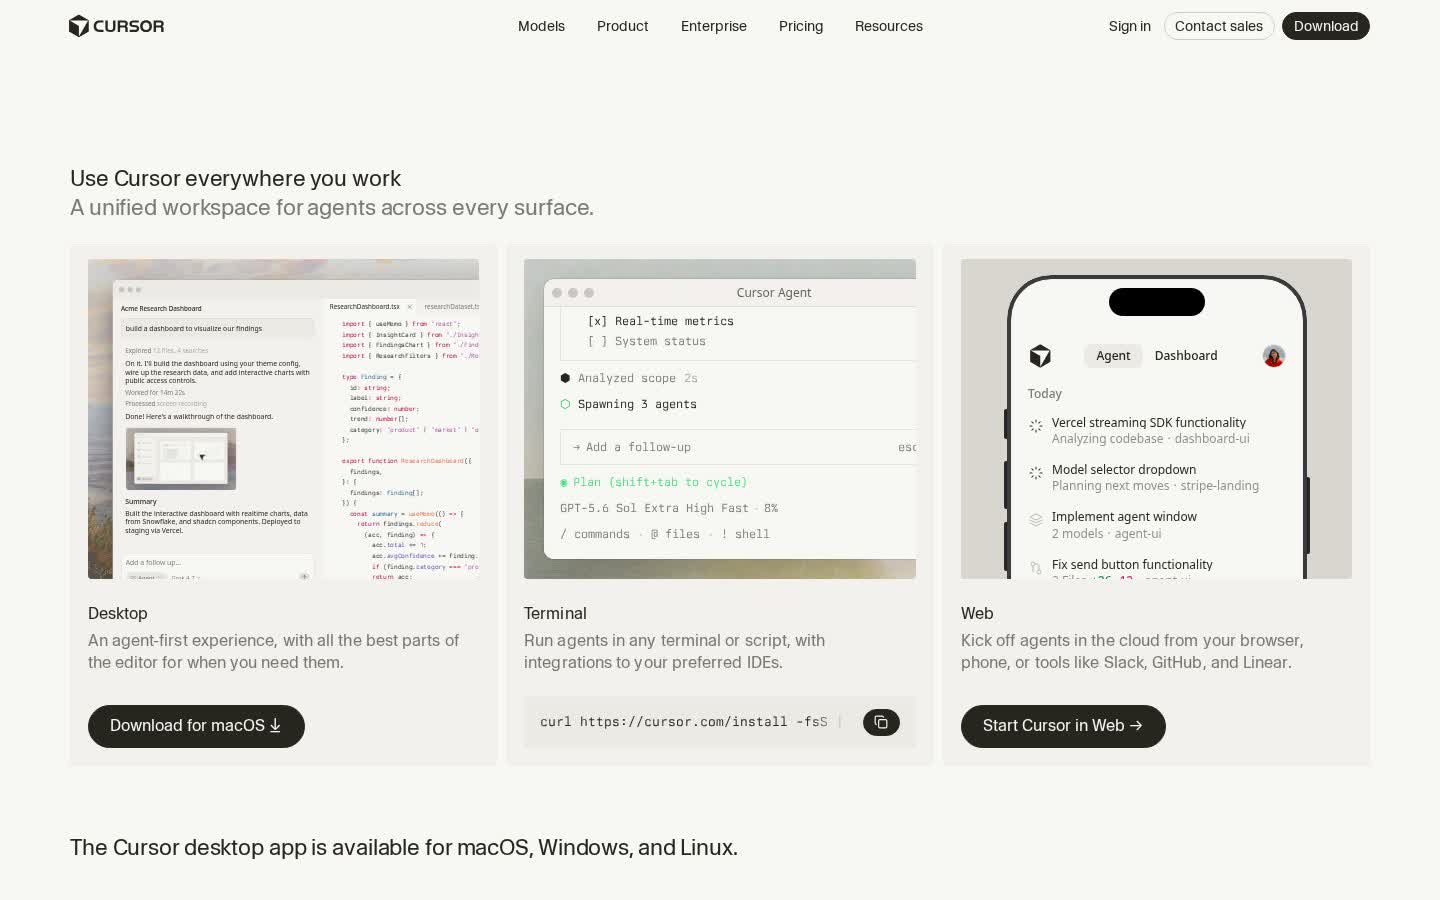Image resolution: width=1440 pixels, height=900 pixels.
Task: Open the dashboard walkthrough thumbnail in the desktop preview
Action: tap(181, 459)
